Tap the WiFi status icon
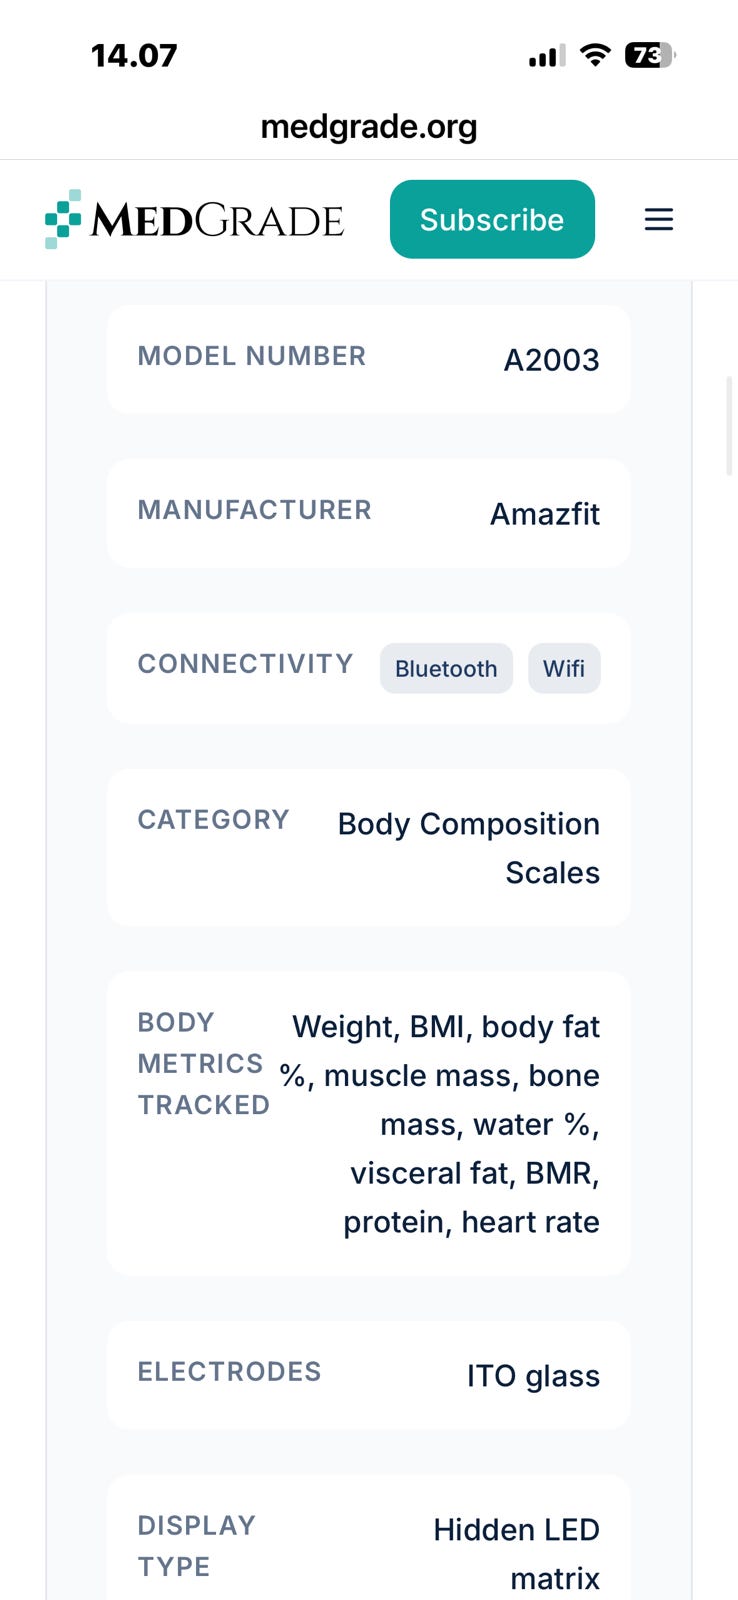The width and height of the screenshot is (738, 1600). pyautogui.click(x=595, y=55)
